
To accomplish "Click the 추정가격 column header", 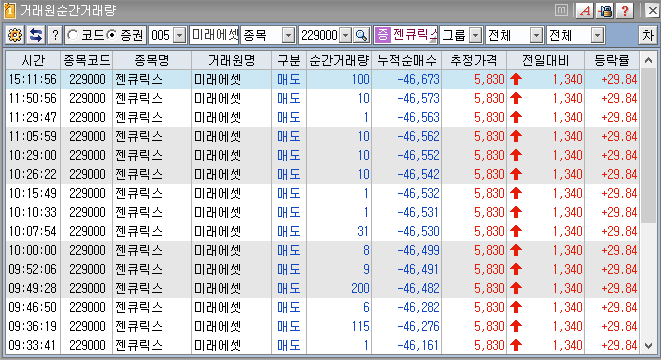I will coord(474,61).
